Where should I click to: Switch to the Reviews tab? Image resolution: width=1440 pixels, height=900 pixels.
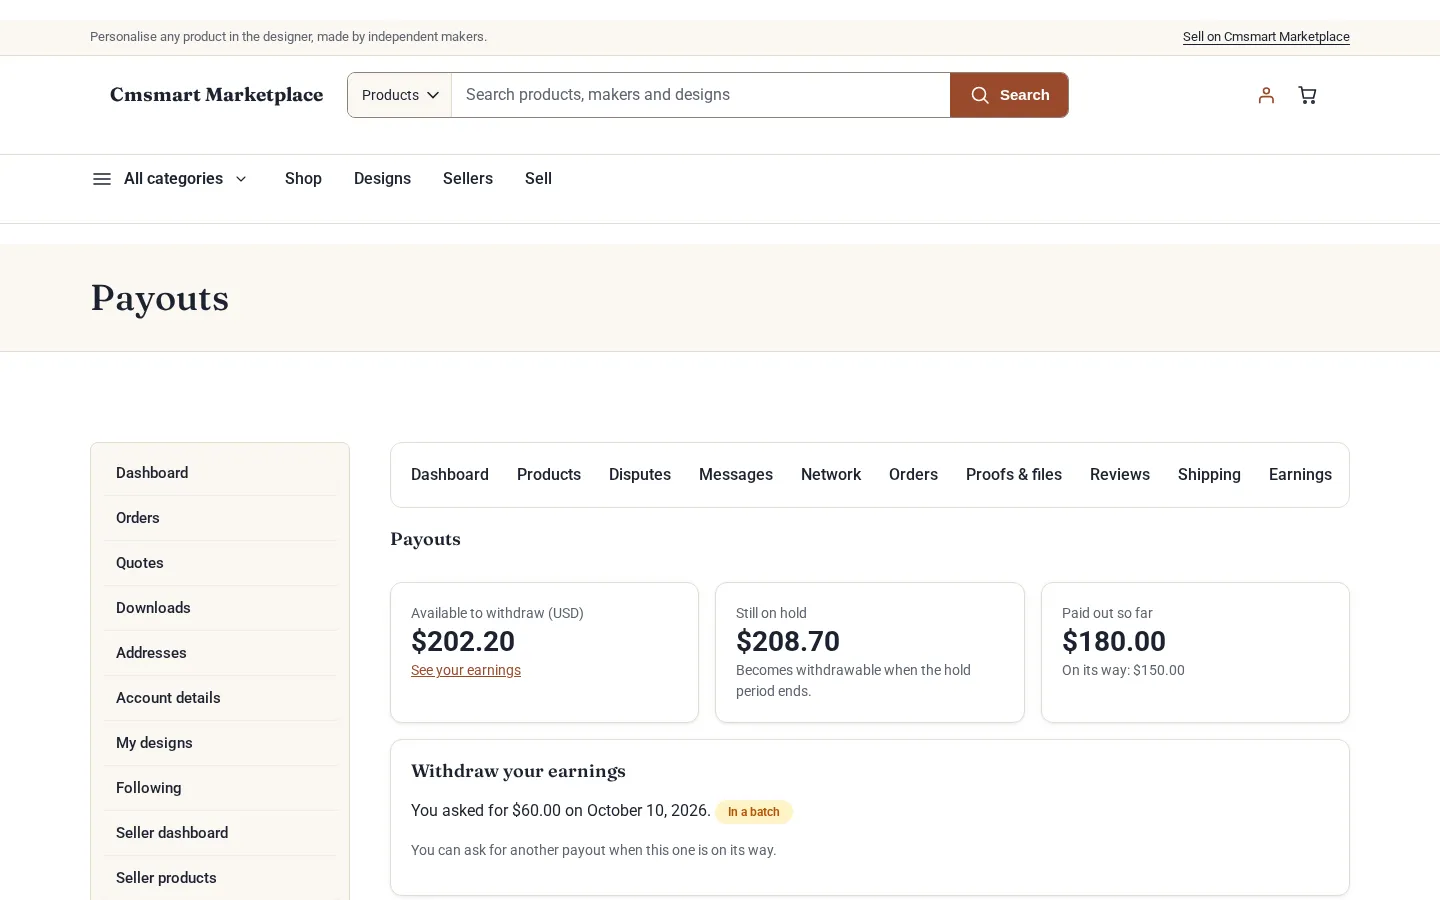1120,475
